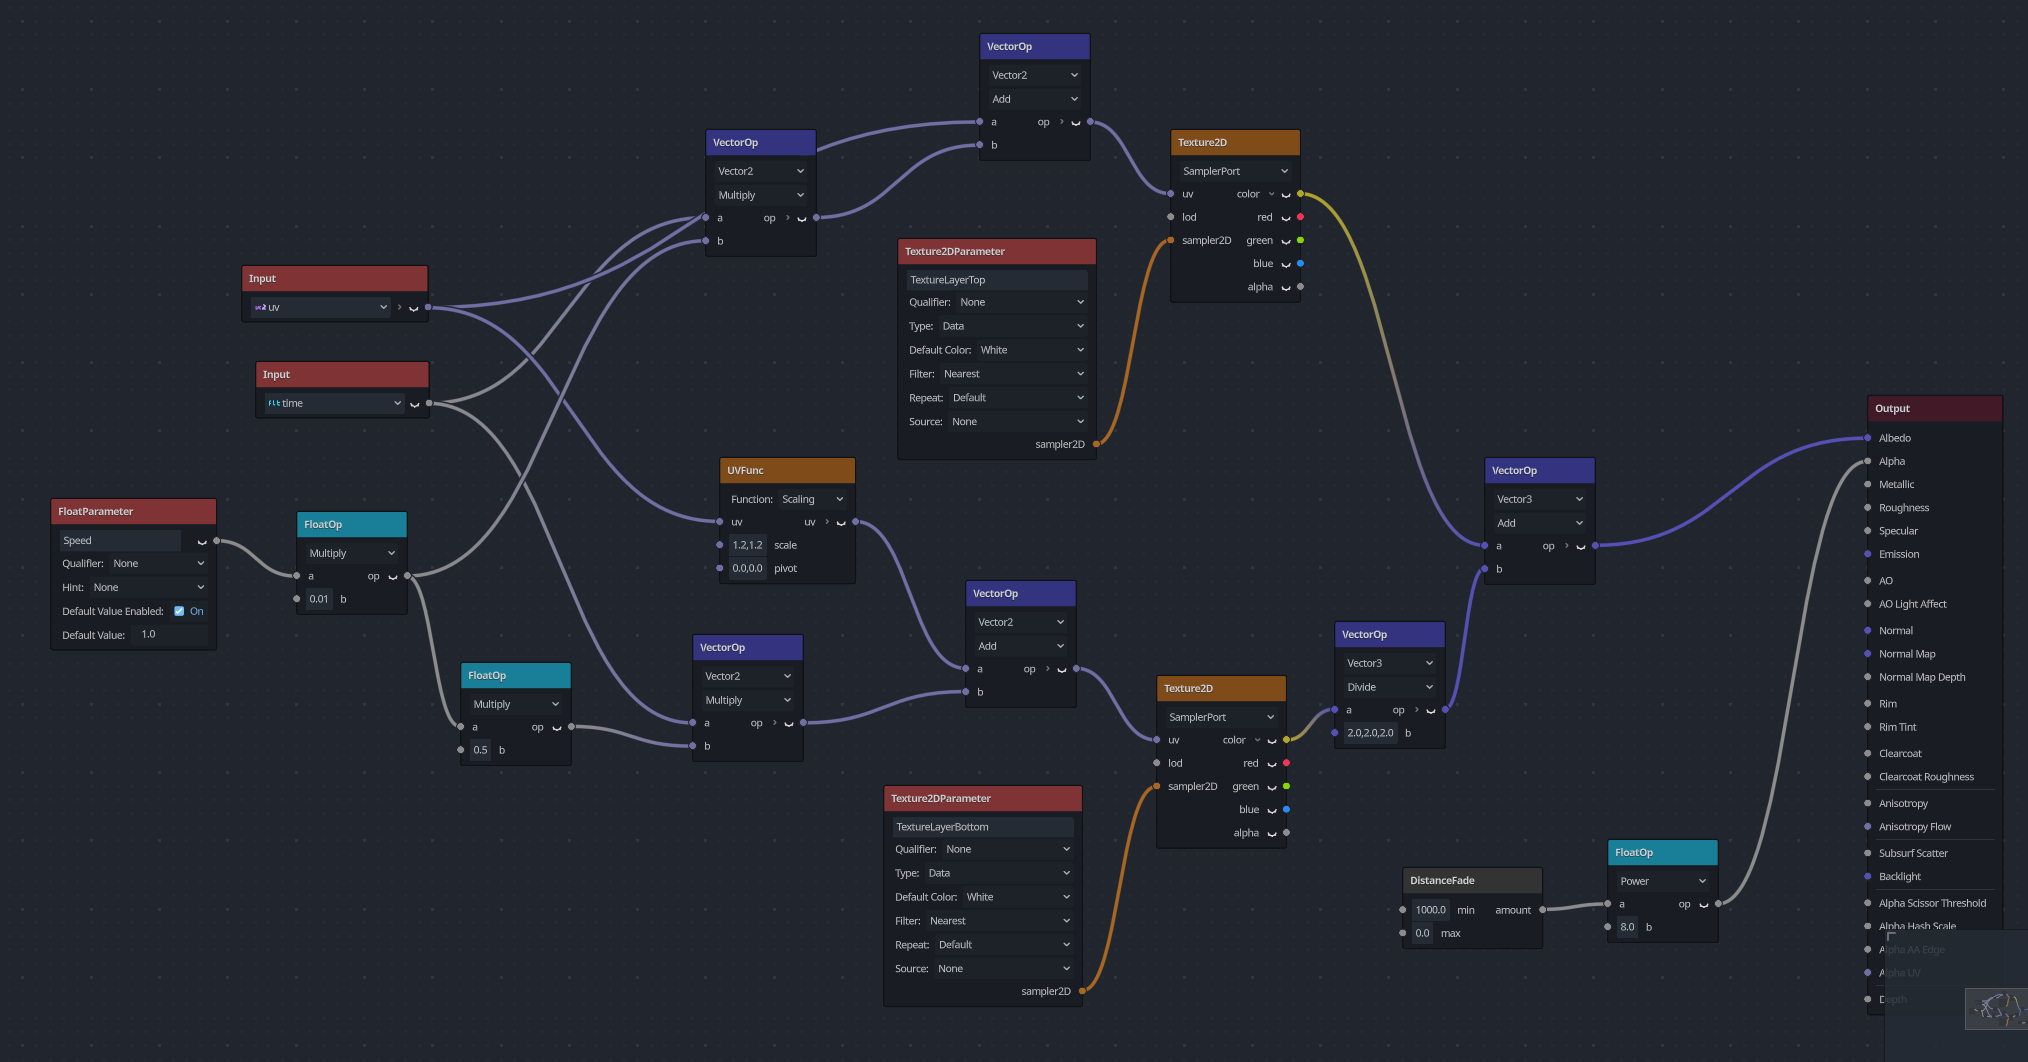The height and width of the screenshot is (1062, 2028).
Task: Open the UVFunc Function Scaling dropdown
Action: (813, 499)
